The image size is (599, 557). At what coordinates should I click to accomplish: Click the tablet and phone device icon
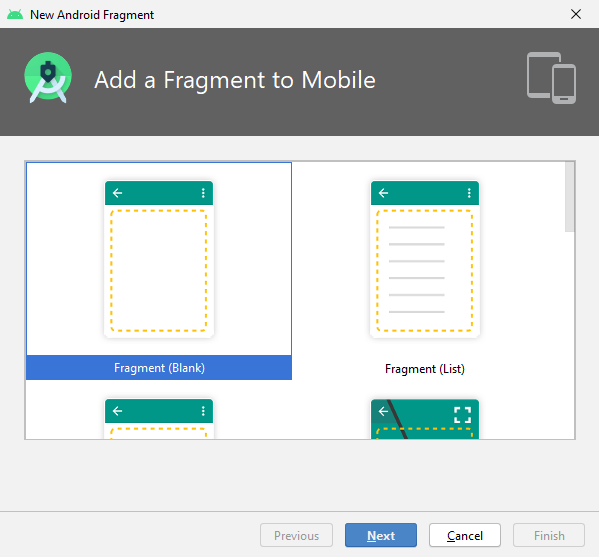[551, 78]
